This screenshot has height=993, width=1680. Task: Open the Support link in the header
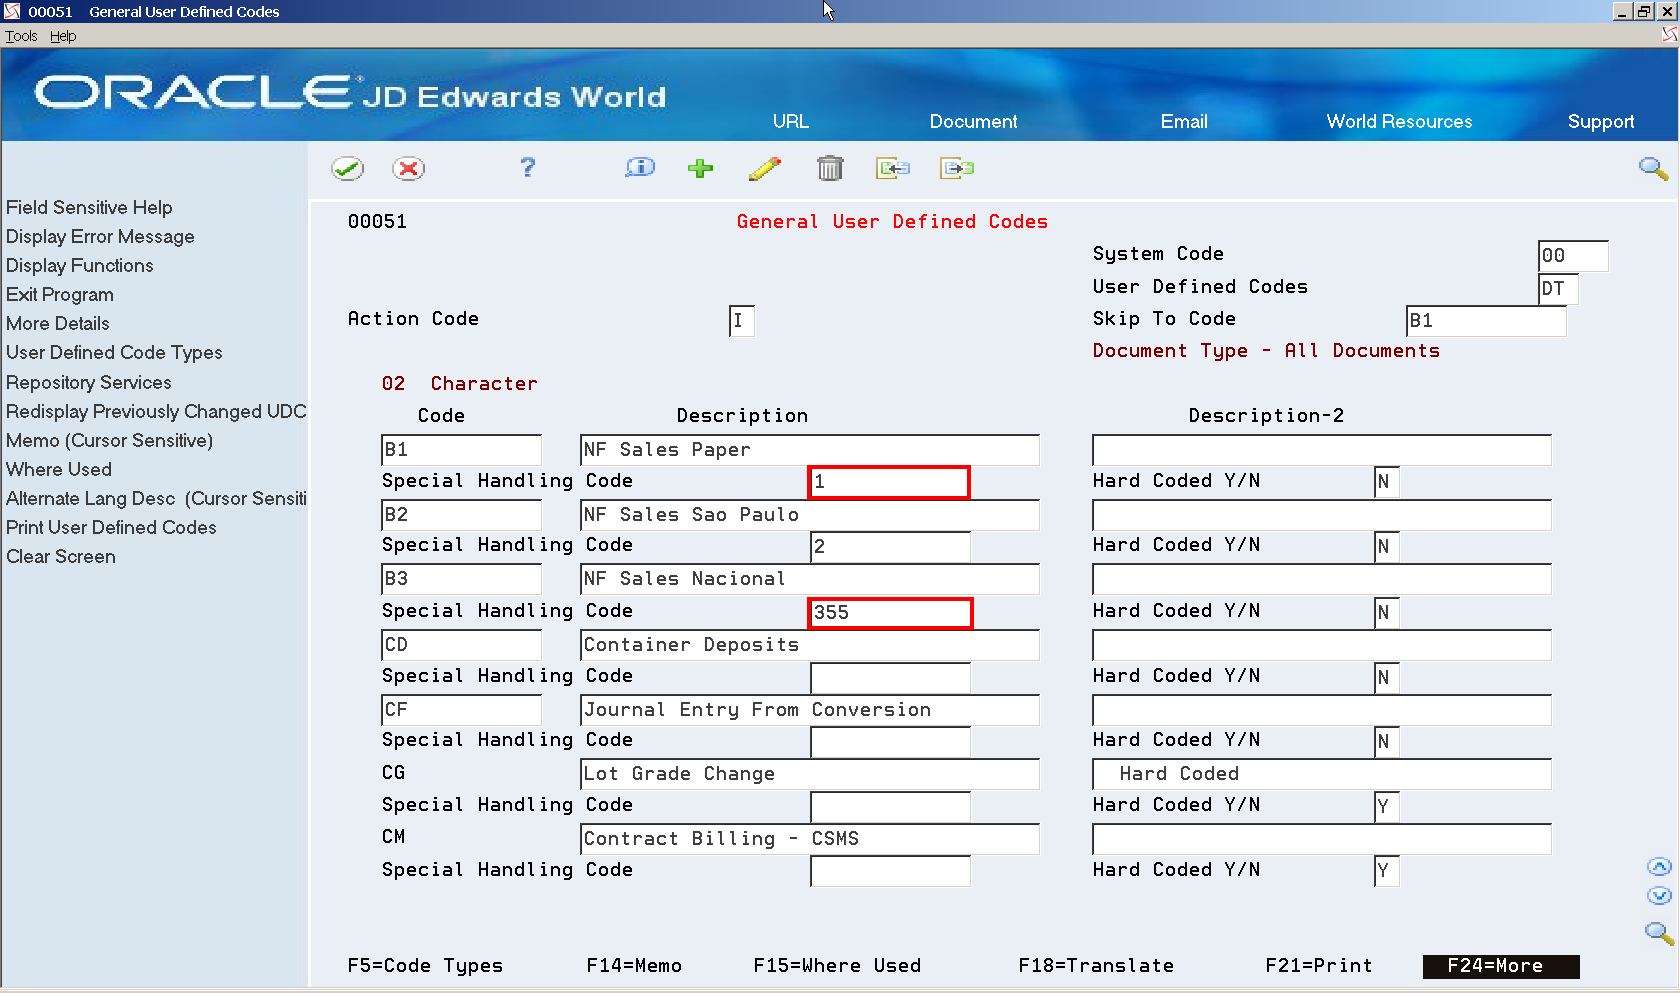(1601, 121)
